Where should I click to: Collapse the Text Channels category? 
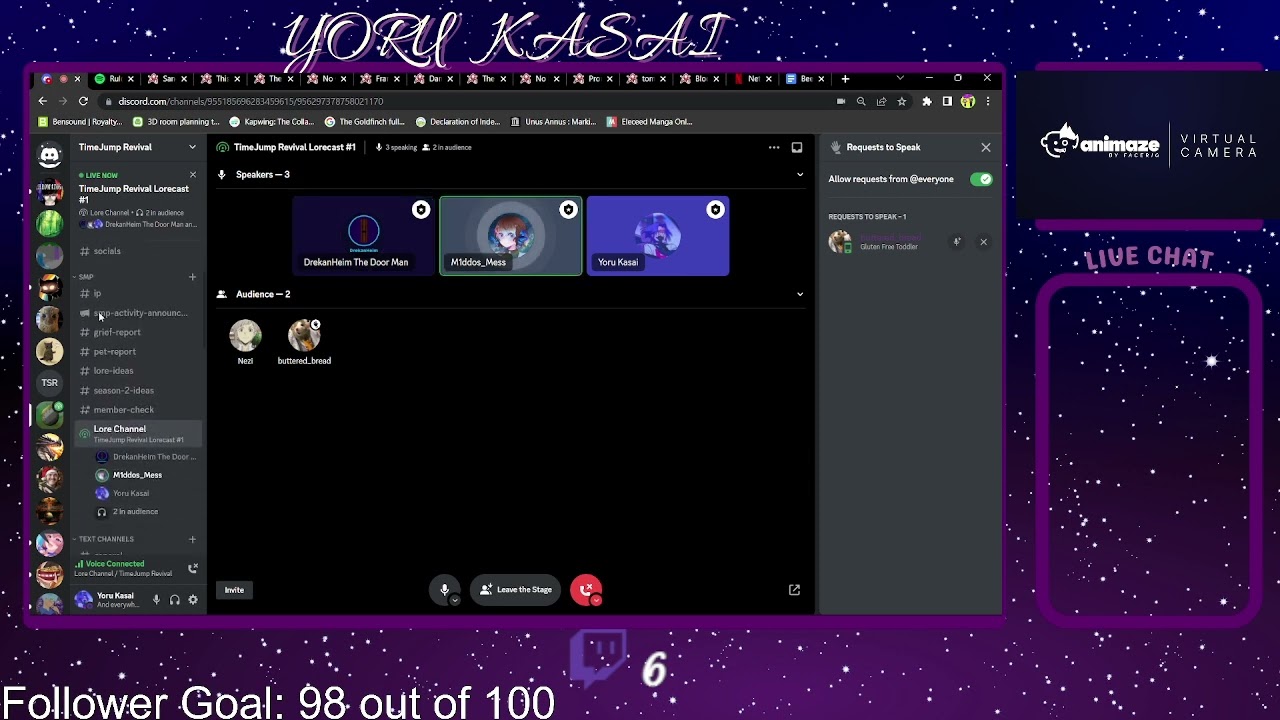click(x=103, y=539)
